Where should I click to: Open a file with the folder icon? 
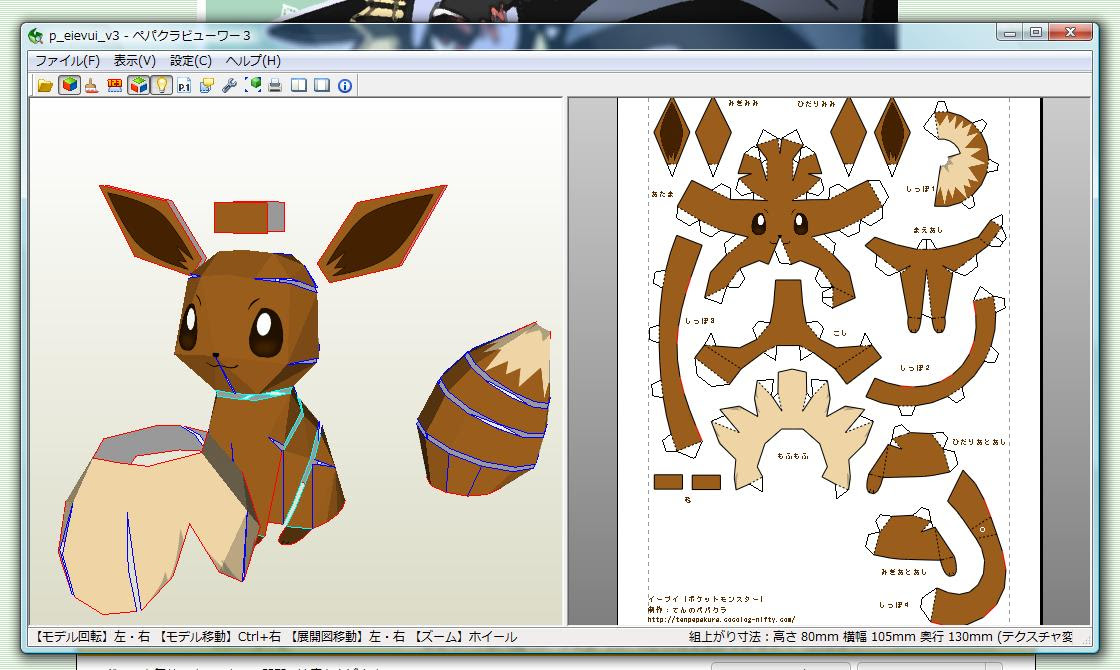coord(45,86)
